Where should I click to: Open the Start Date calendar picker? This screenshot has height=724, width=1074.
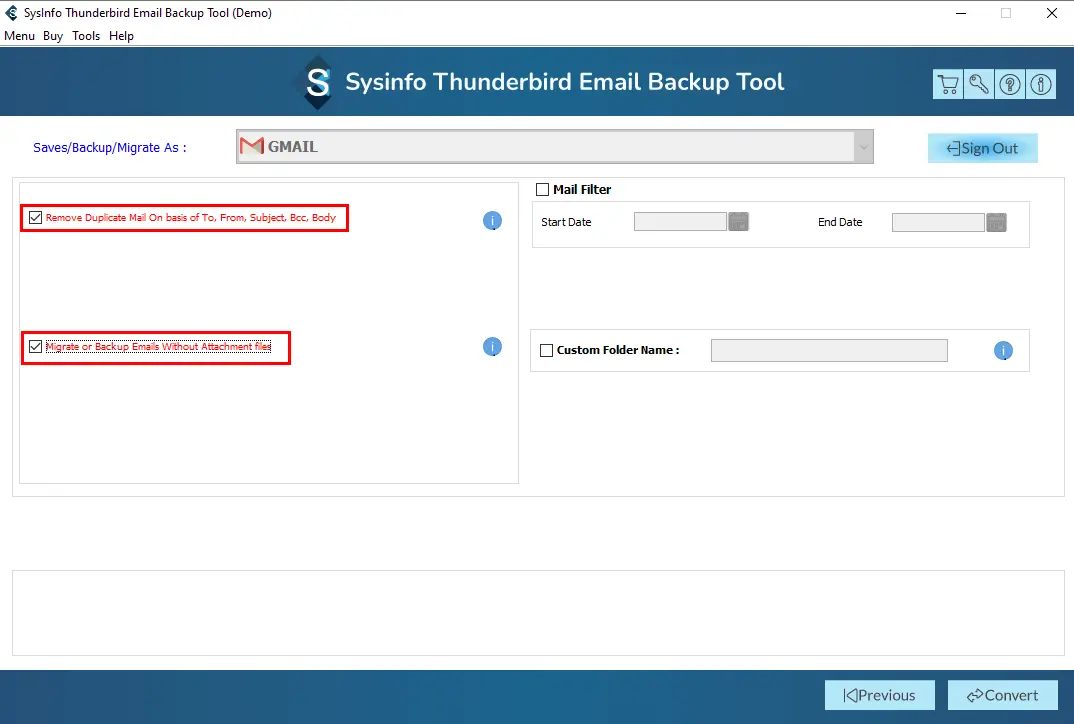pyautogui.click(x=738, y=222)
